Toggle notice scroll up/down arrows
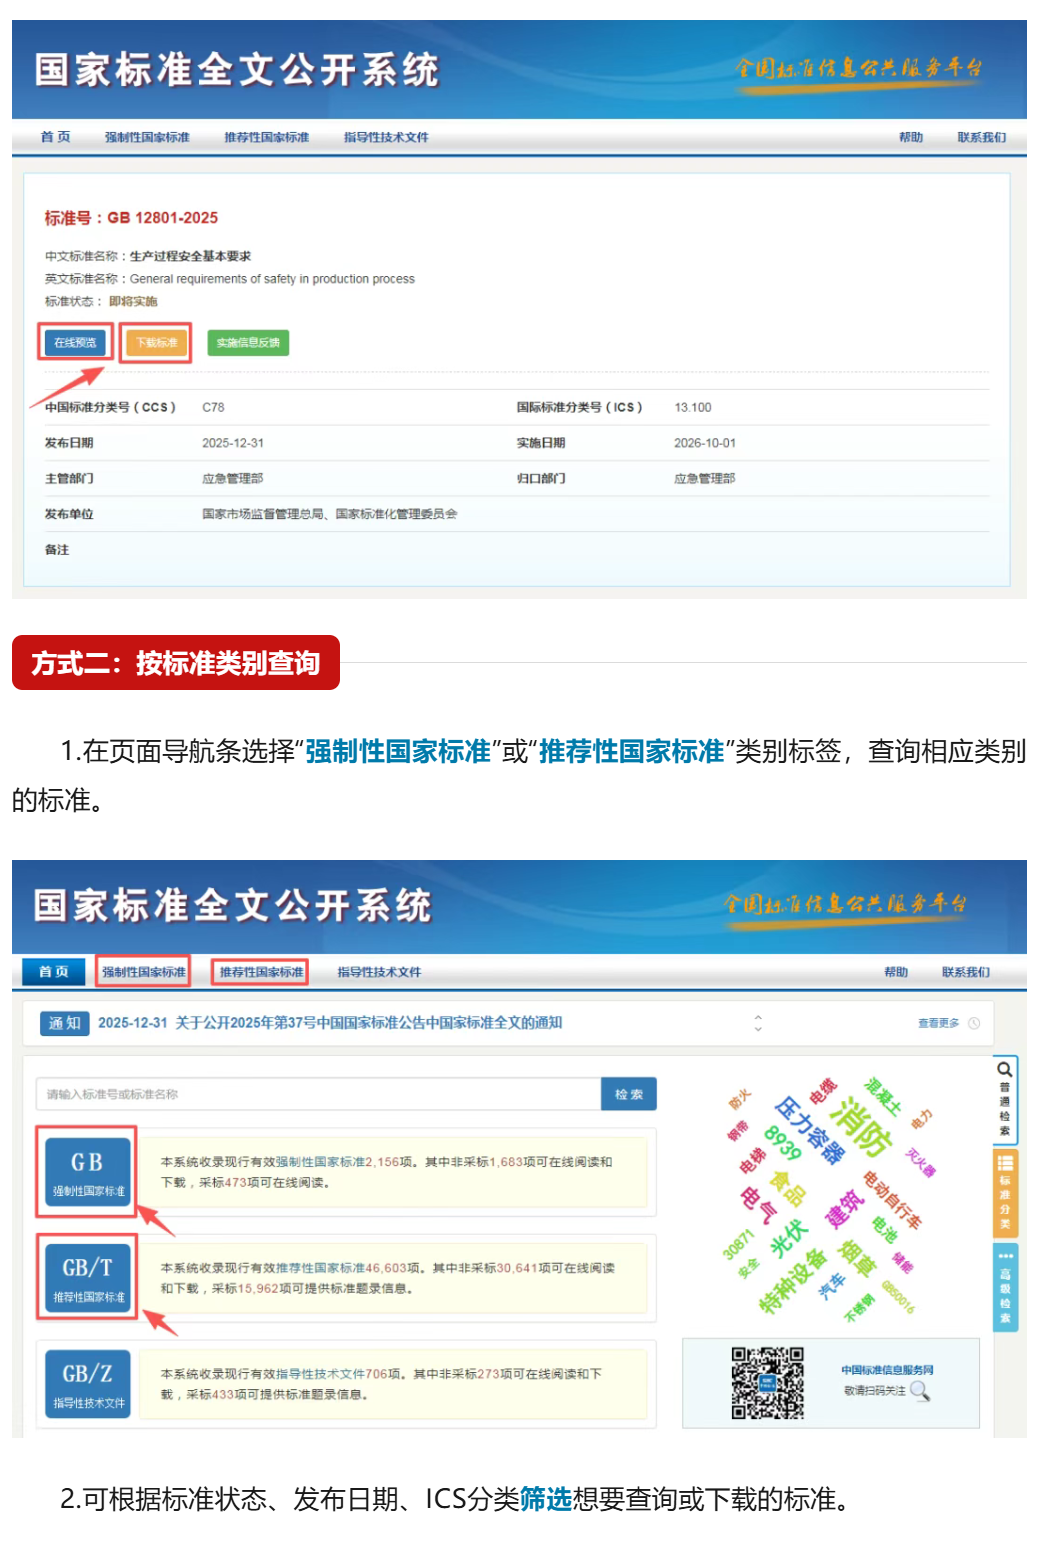This screenshot has width=1053, height=1541. point(758,1023)
